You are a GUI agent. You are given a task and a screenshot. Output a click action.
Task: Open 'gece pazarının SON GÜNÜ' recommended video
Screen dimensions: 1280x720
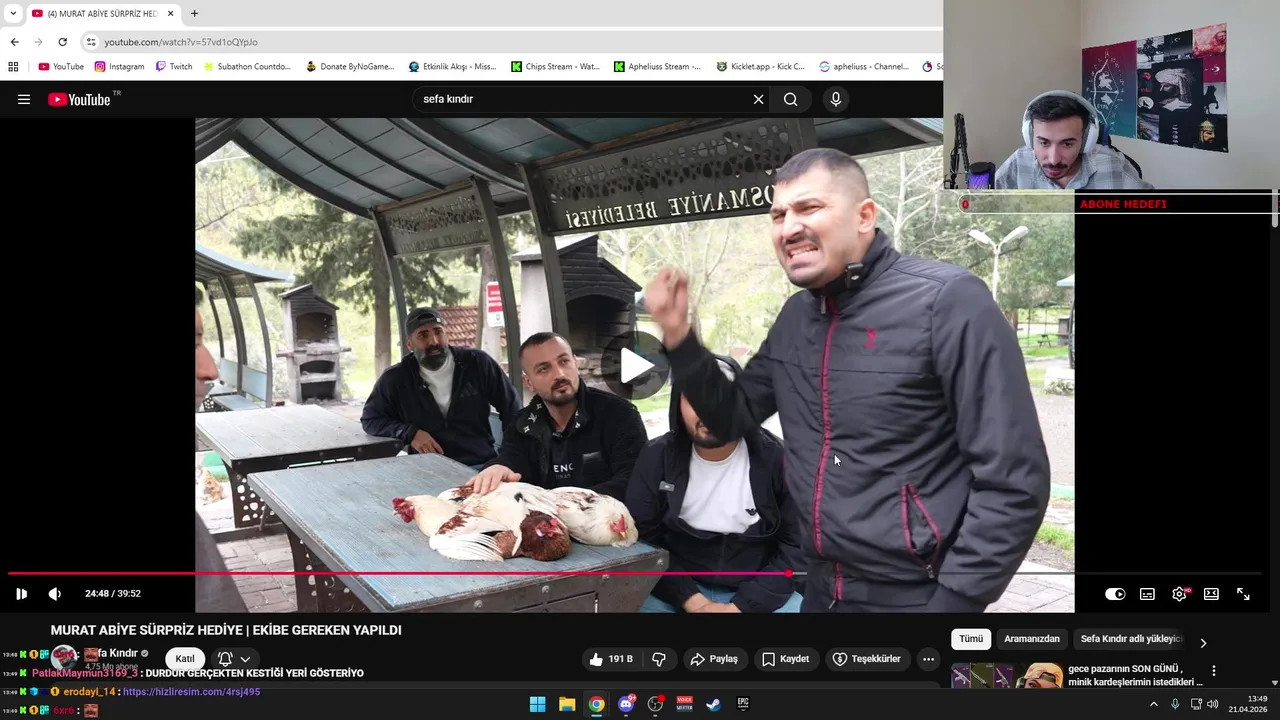(1135, 675)
